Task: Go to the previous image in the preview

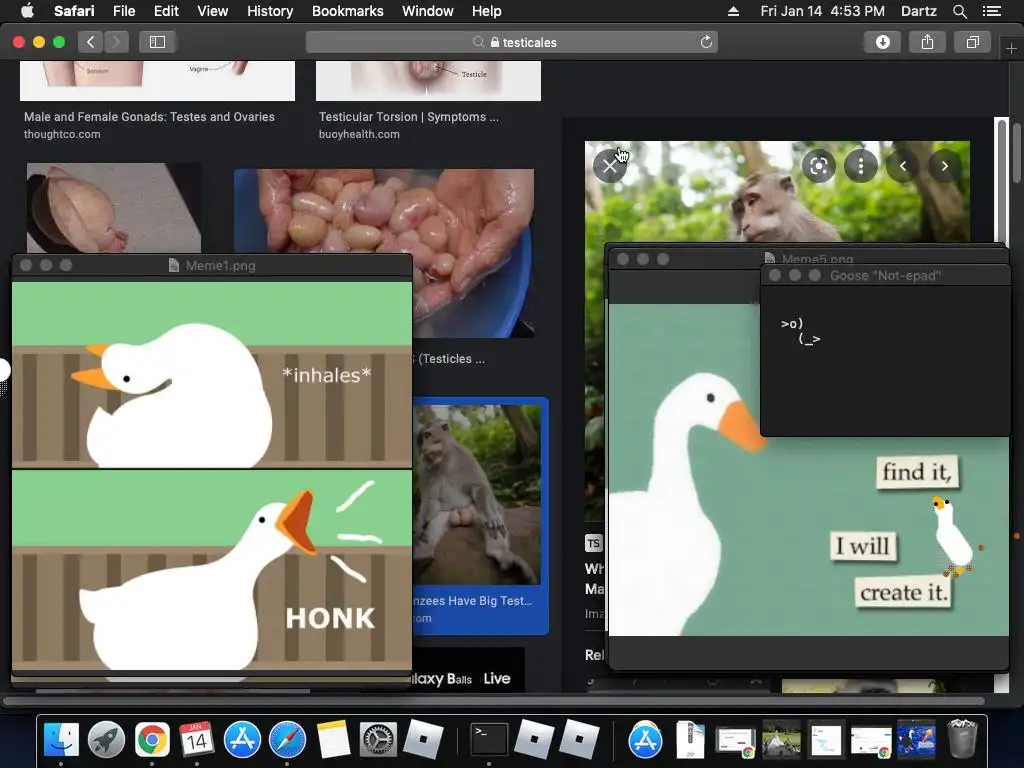Action: pyautogui.click(x=903, y=166)
